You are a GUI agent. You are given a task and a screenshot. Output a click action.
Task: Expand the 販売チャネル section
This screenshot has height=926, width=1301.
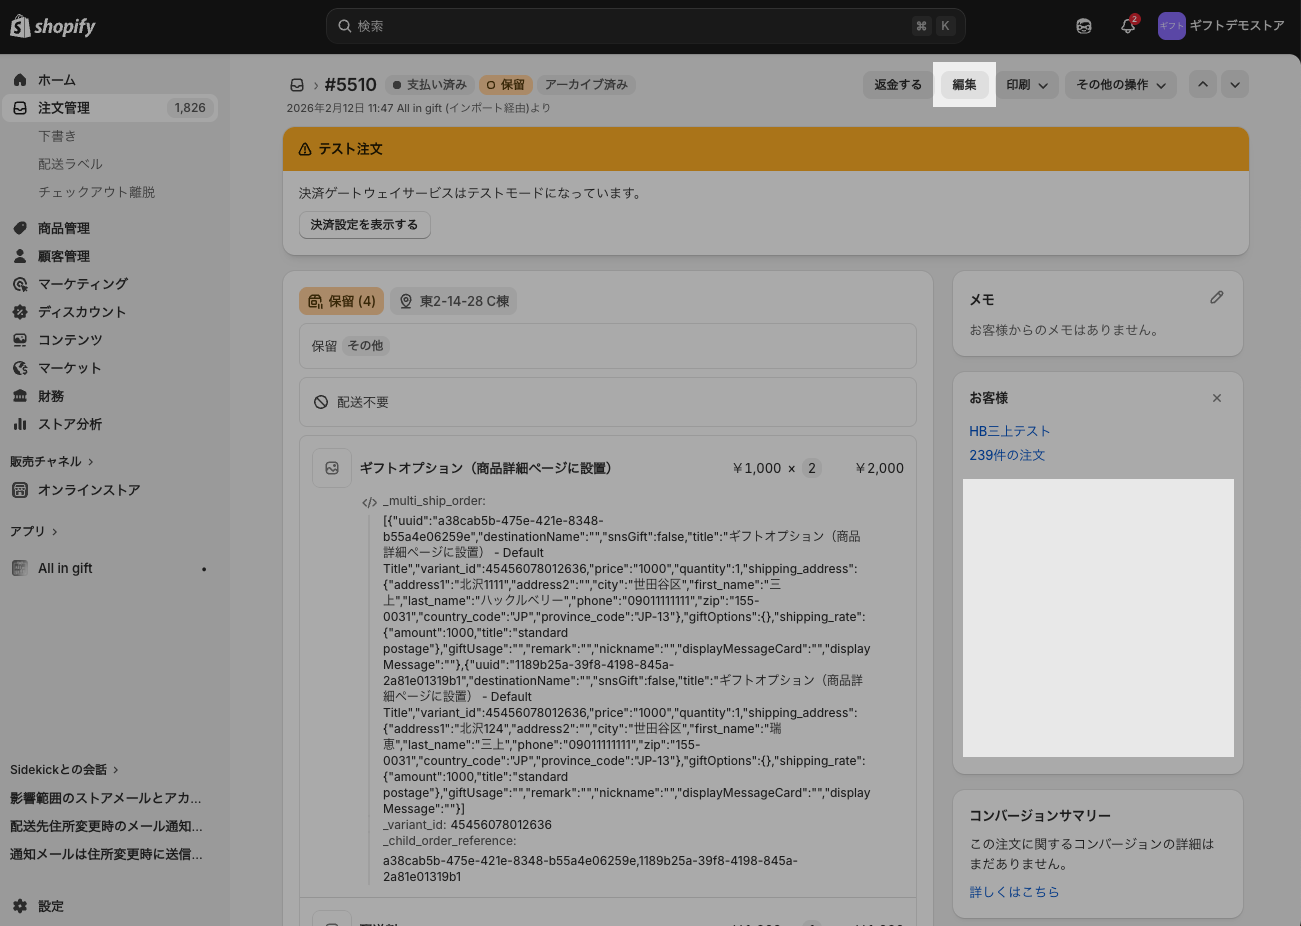point(51,462)
